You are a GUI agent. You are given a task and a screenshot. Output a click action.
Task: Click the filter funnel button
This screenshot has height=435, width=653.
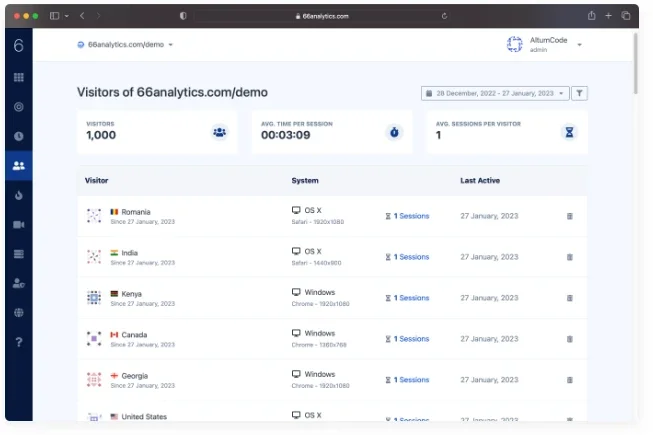pyautogui.click(x=579, y=93)
